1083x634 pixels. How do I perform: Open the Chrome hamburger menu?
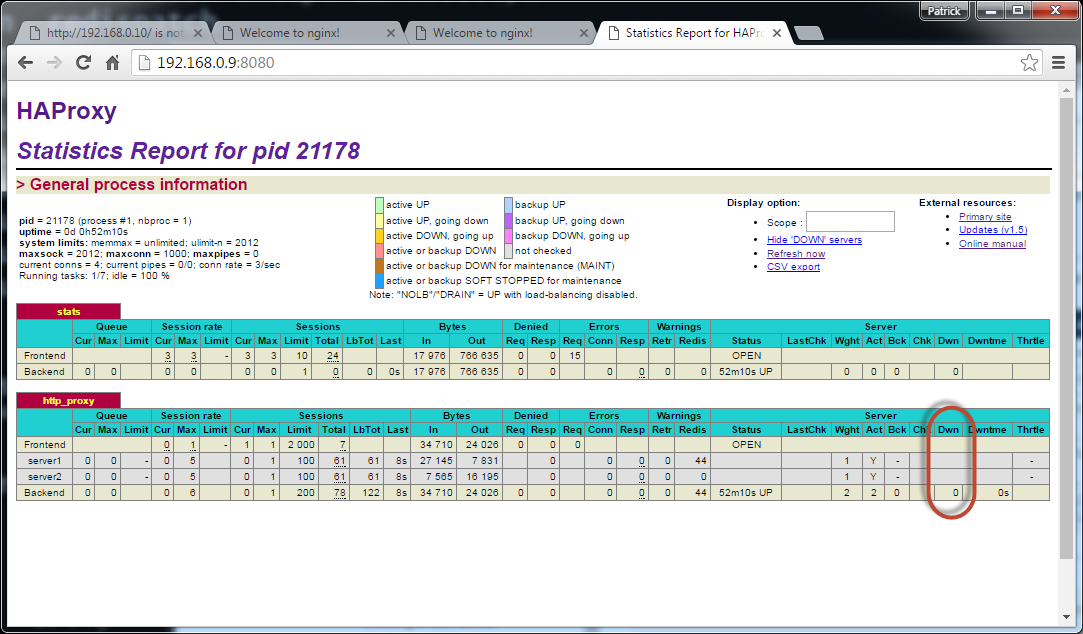(1058, 63)
